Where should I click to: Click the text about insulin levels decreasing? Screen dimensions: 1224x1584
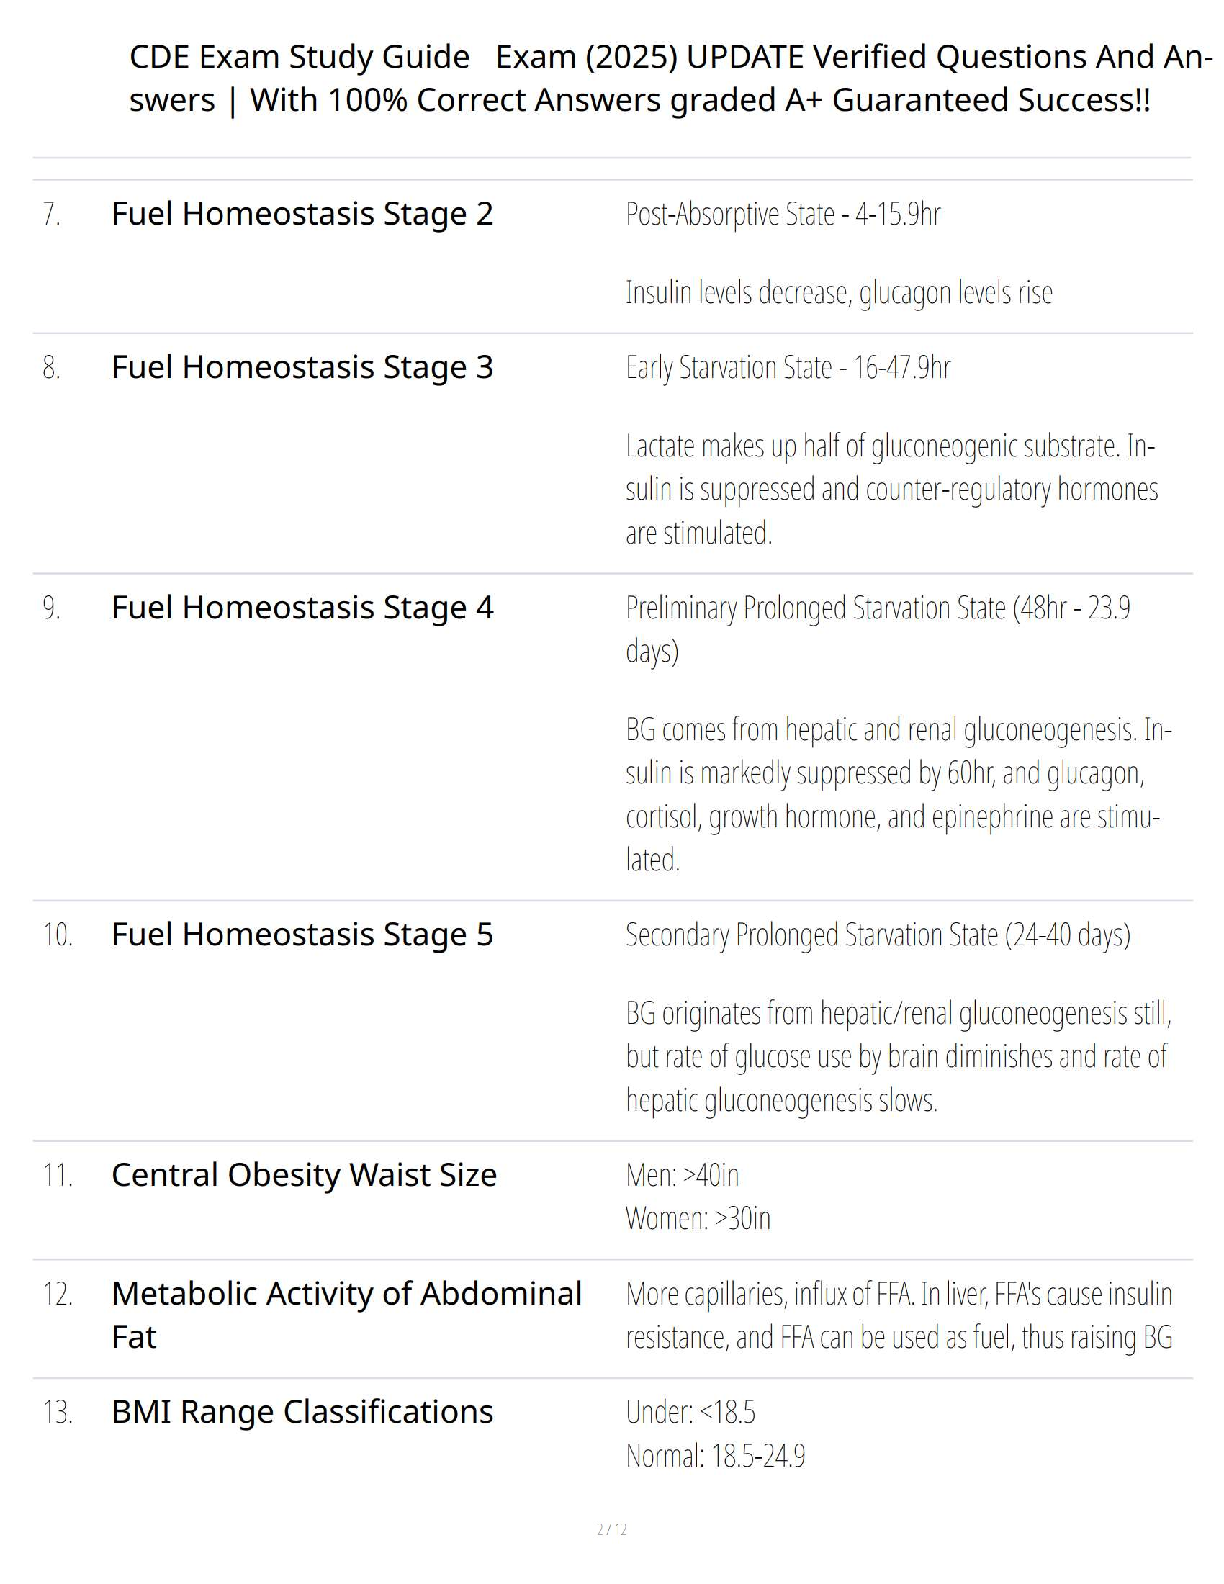pos(838,292)
